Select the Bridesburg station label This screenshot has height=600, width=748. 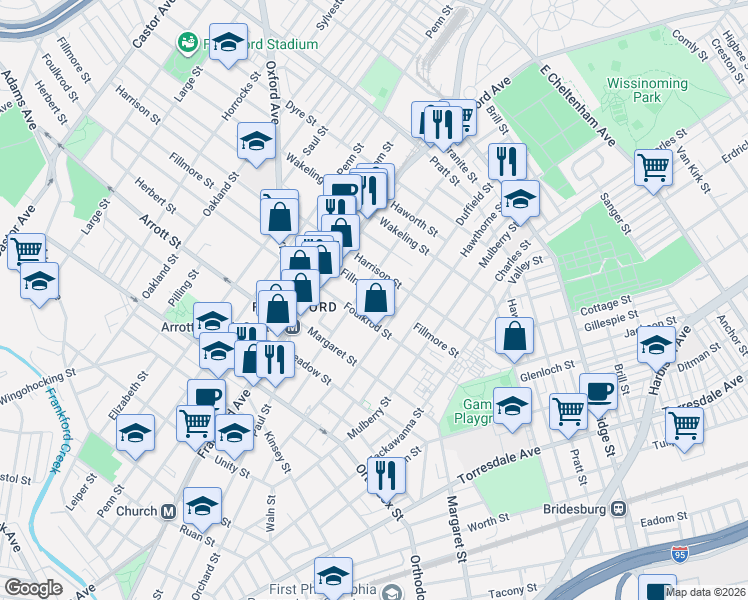point(574,509)
